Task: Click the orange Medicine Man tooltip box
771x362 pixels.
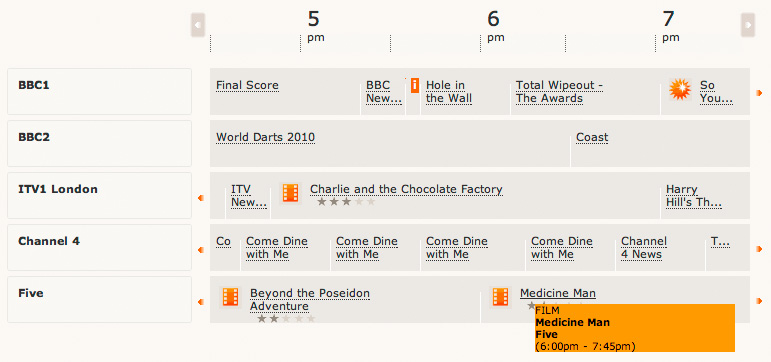Action: click(x=635, y=328)
